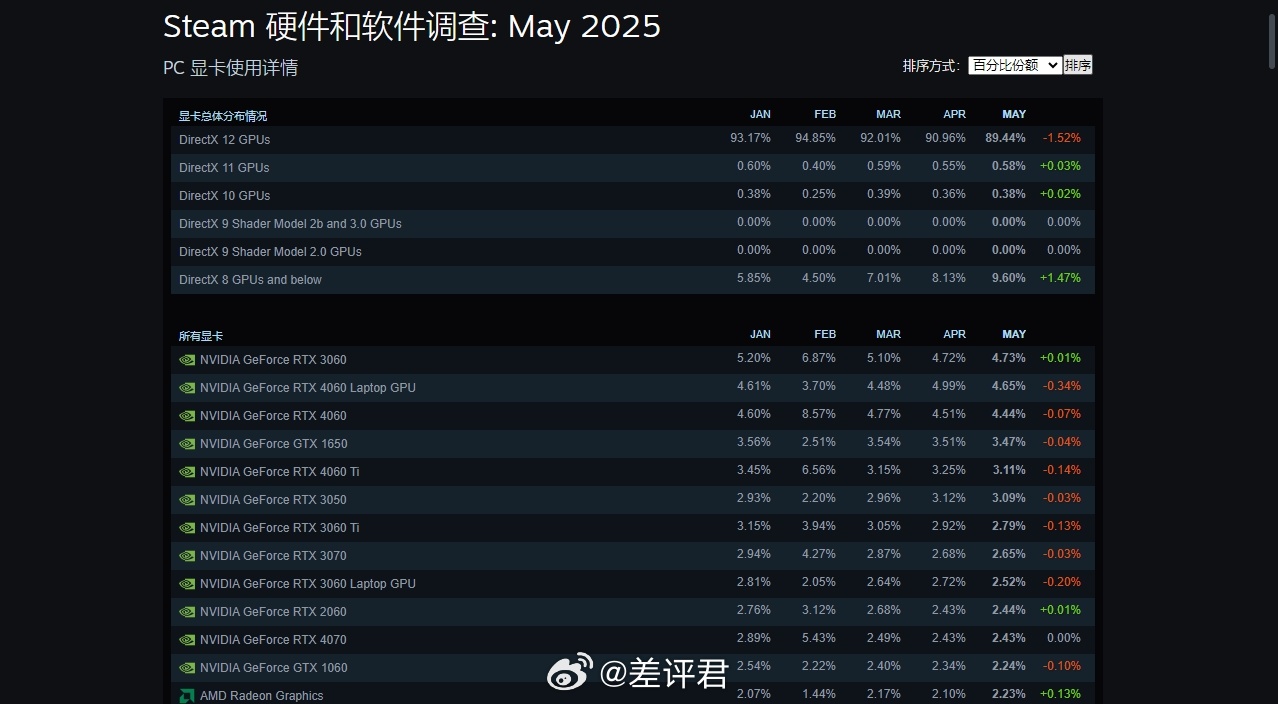This screenshot has height=704, width=1278.
Task: Click the -1.52% change for DirectX 12
Action: [1062, 138]
